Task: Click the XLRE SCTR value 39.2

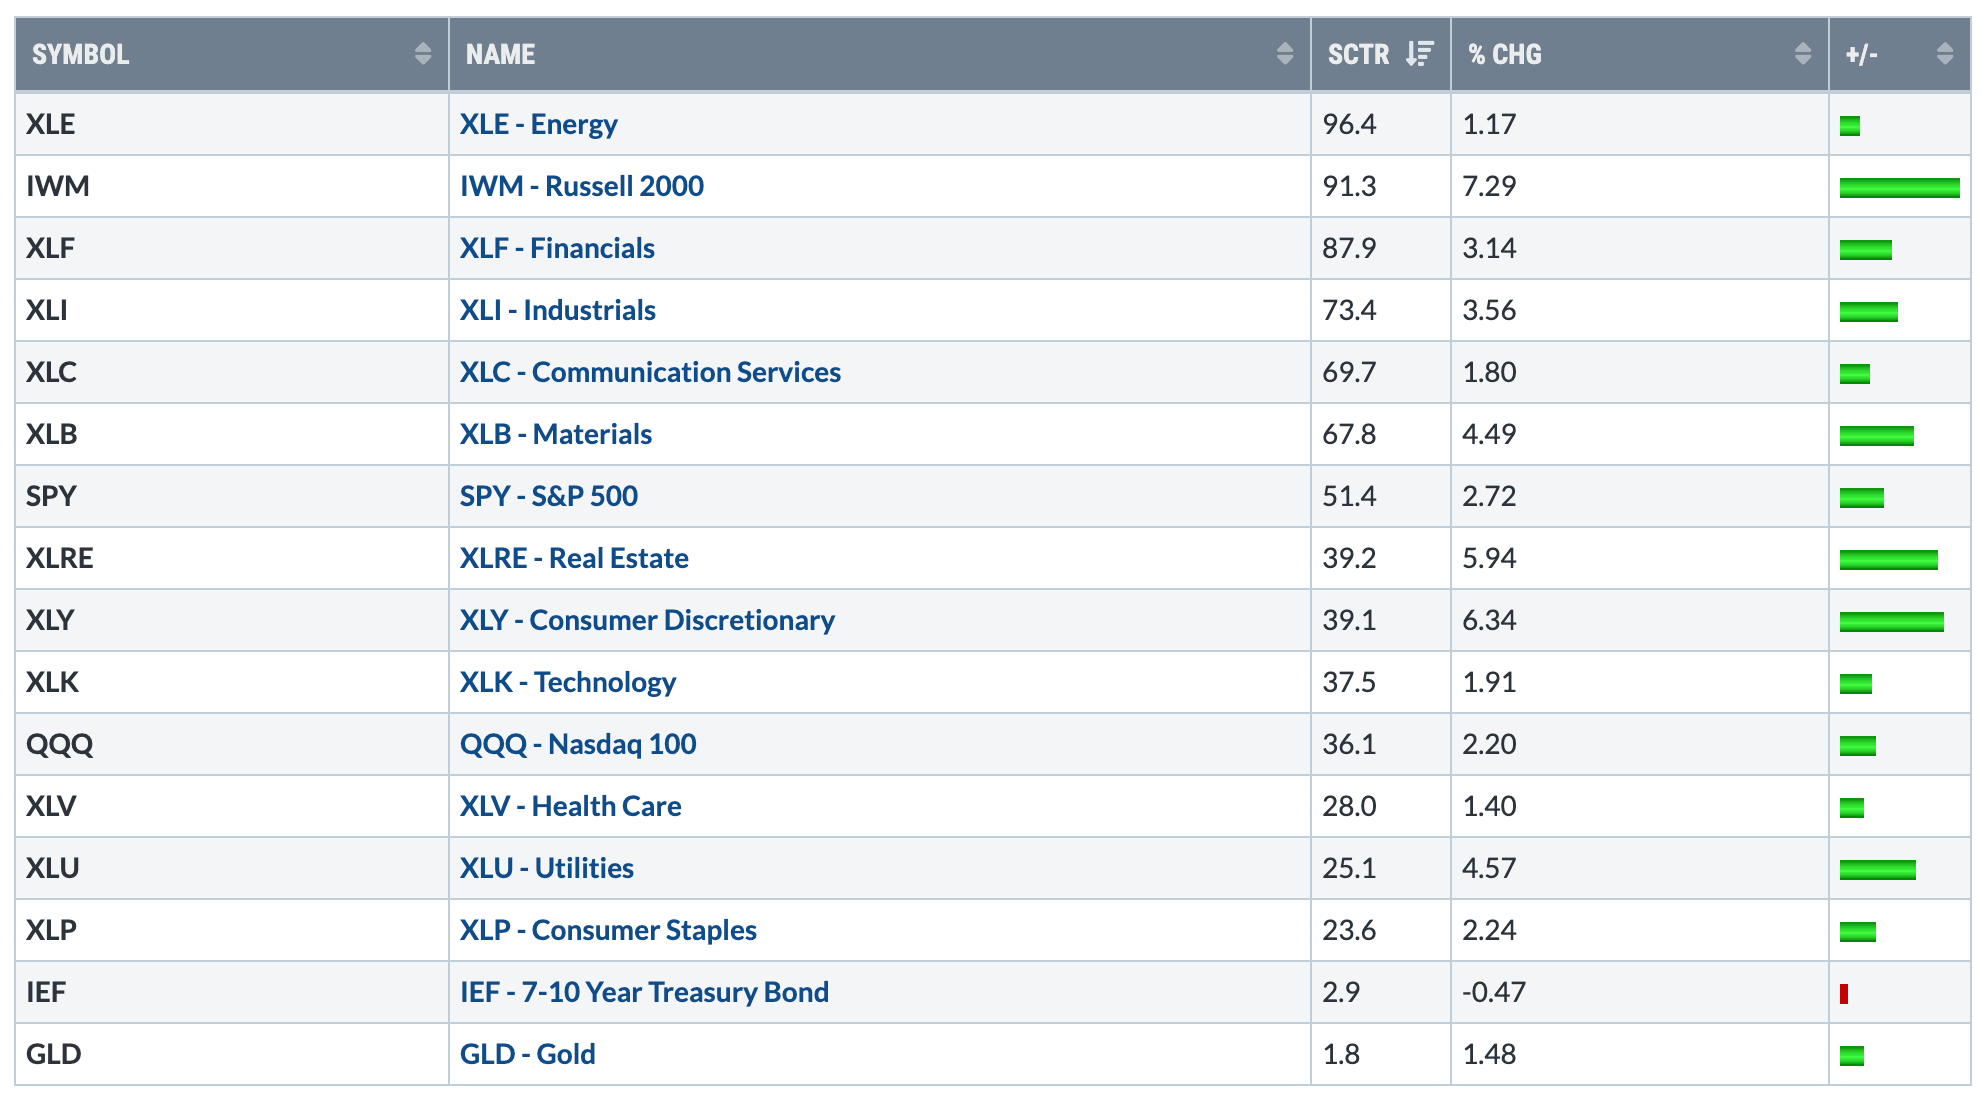Action: pos(1349,558)
